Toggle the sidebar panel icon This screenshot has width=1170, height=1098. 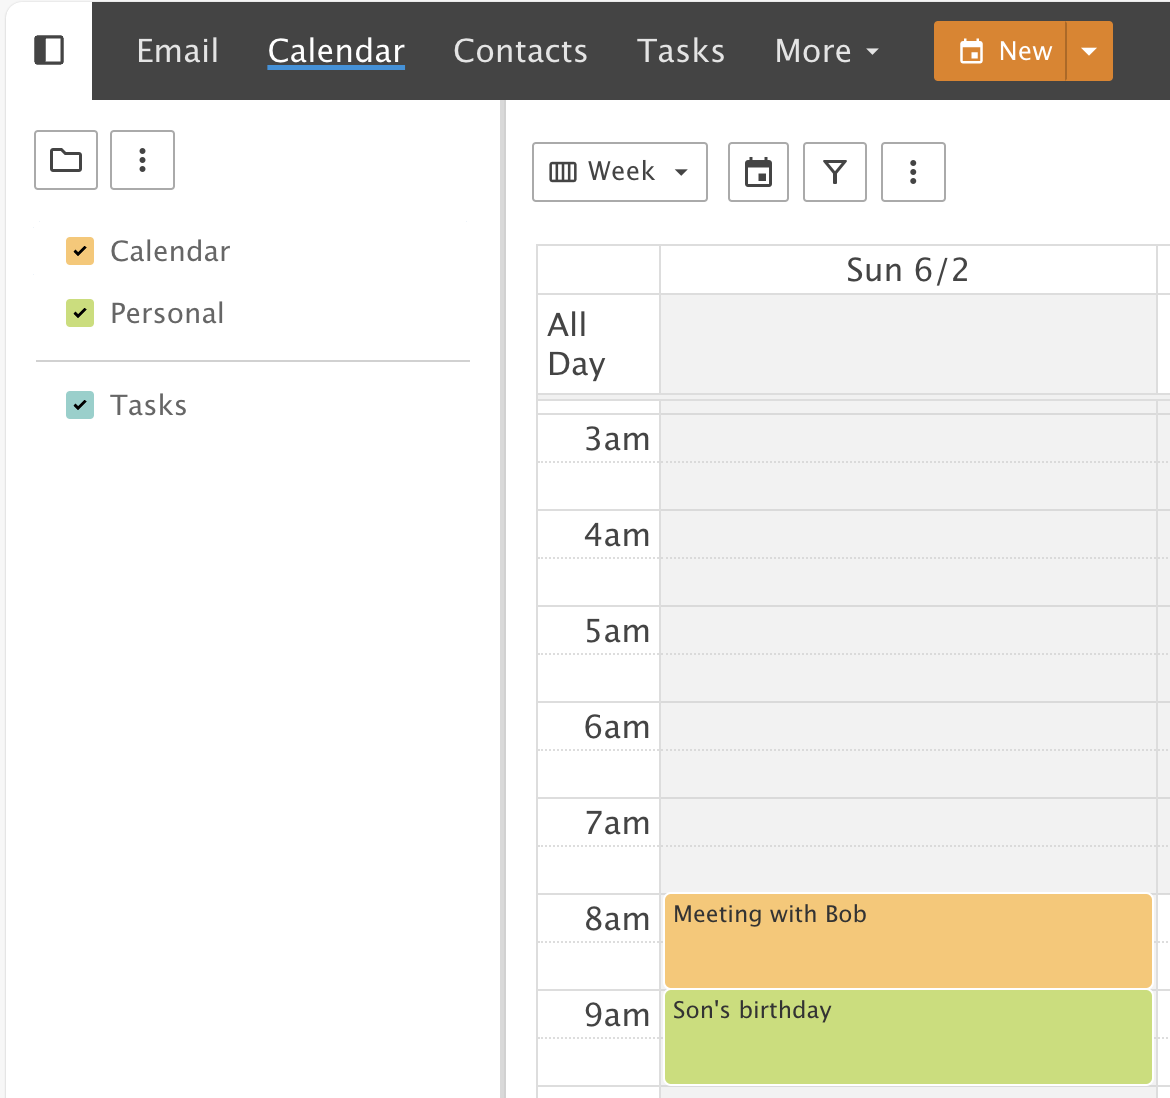[49, 50]
